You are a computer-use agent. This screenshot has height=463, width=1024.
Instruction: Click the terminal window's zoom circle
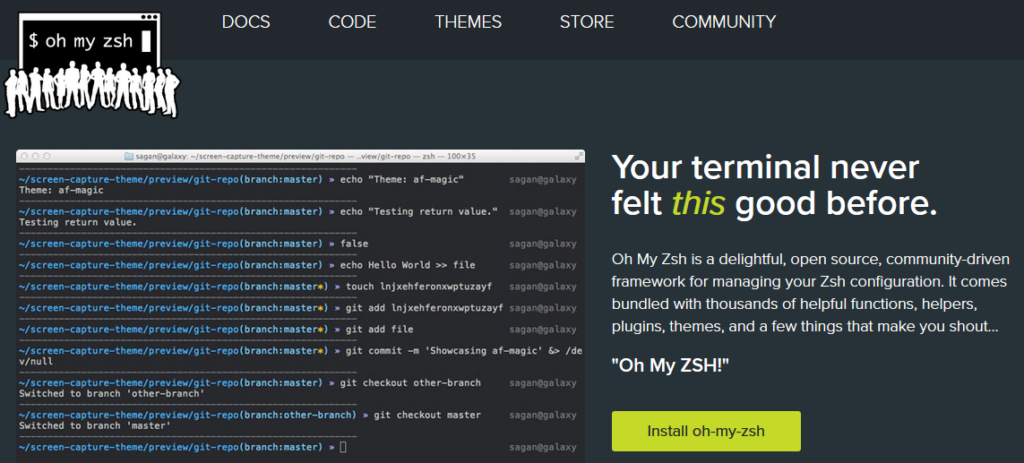click(47, 157)
